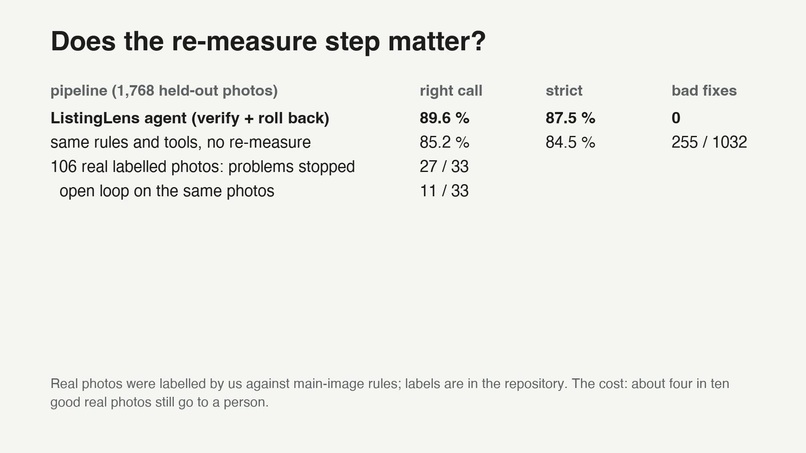Click the 84.5 % strict value
The height and width of the screenshot is (453, 806).
pyautogui.click(x=570, y=142)
